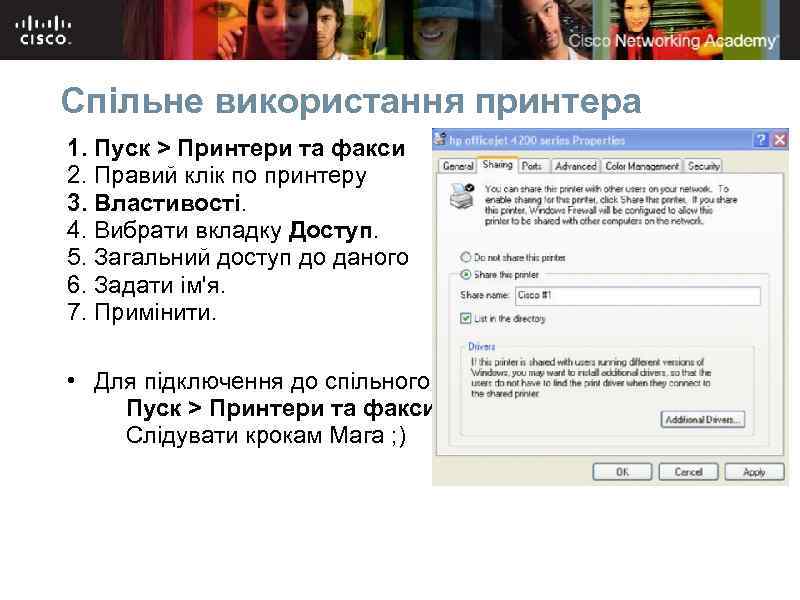The image size is (800, 600).
Task: Switch to the General tab
Action: click(462, 166)
